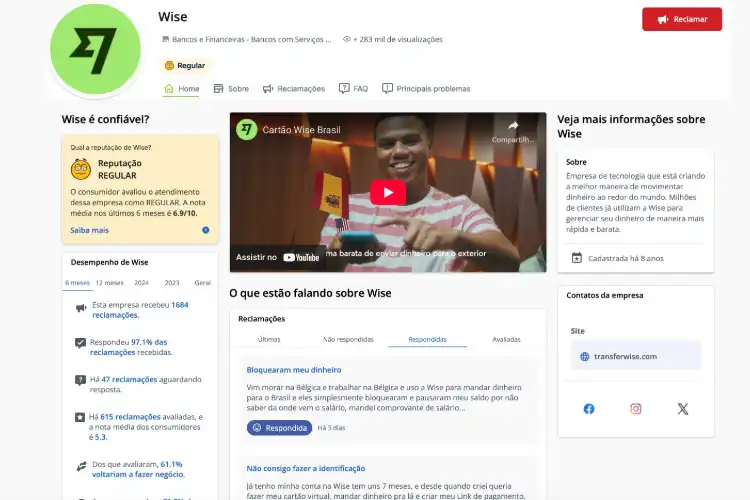
Task: Show the Não respondidas complaints tab
Action: (x=348, y=339)
